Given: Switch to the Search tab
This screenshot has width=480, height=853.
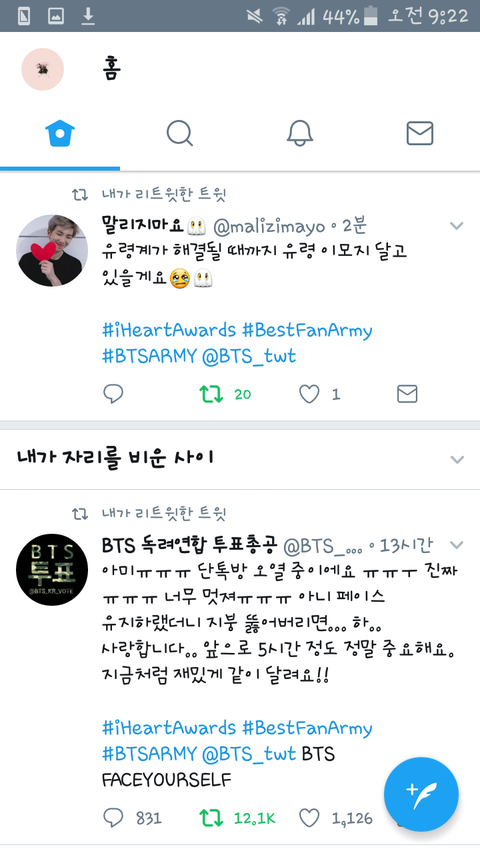Looking at the screenshot, I should pyautogui.click(x=180, y=133).
